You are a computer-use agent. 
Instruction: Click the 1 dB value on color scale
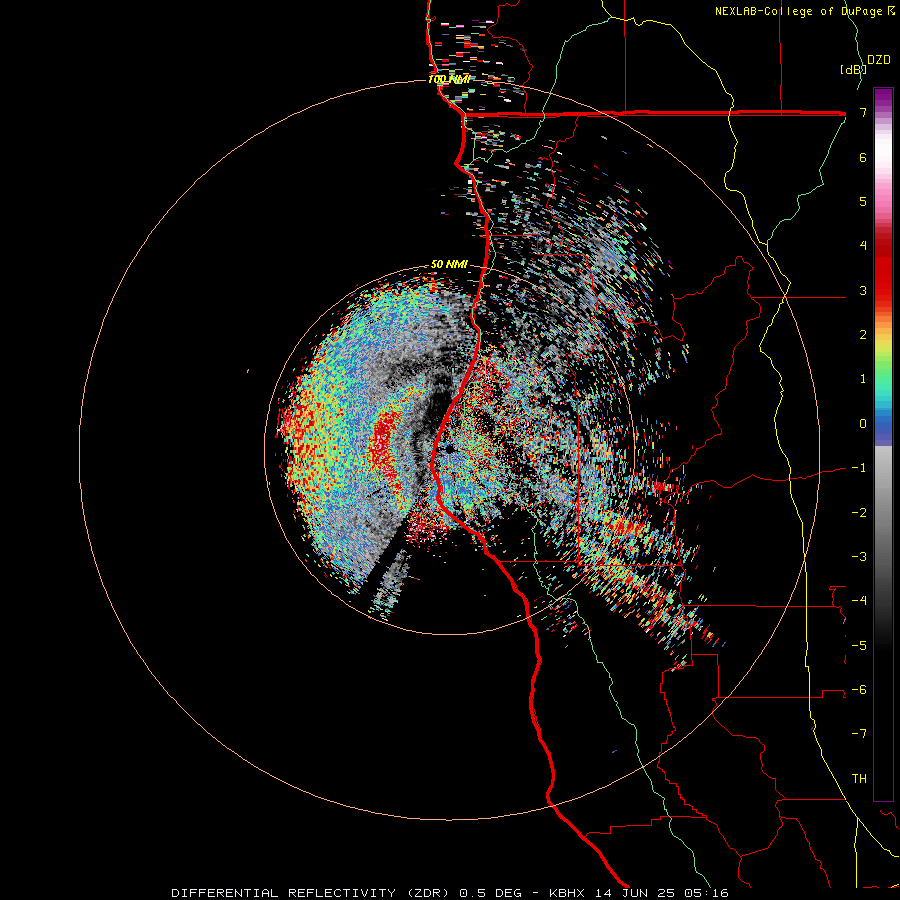(863, 379)
